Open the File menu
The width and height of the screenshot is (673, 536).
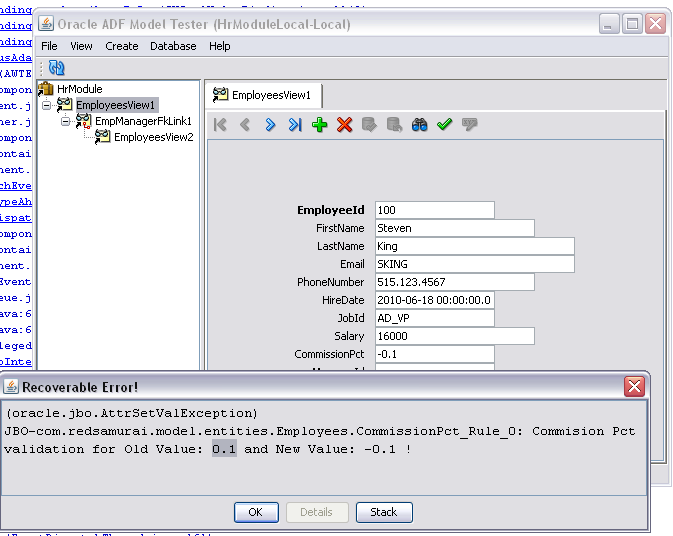pos(49,46)
